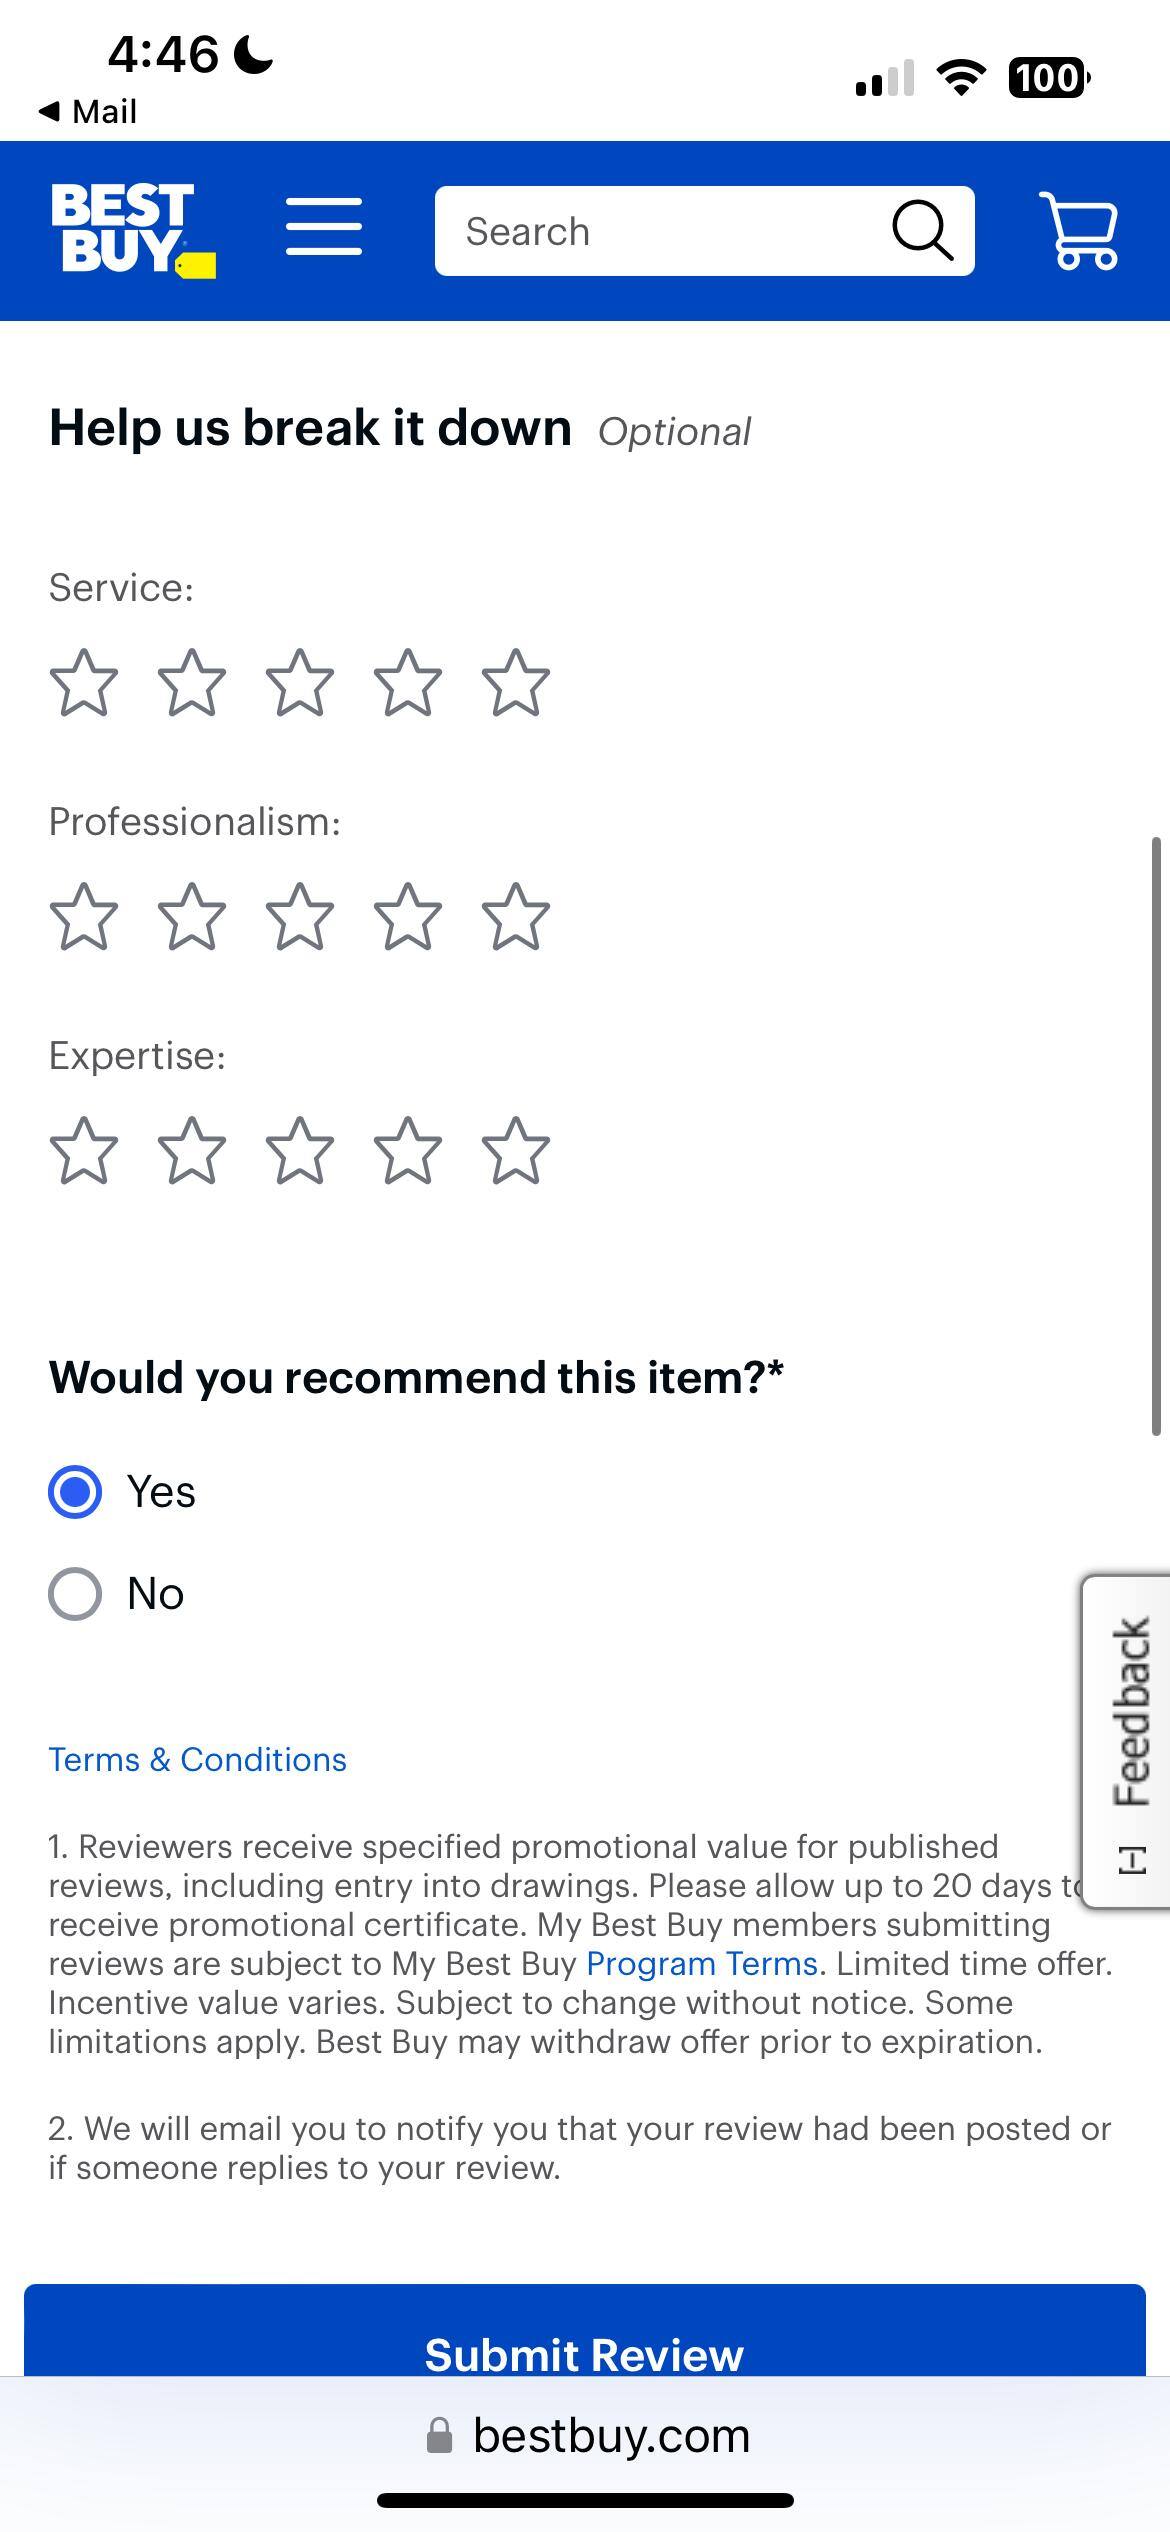Submit the review
The width and height of the screenshot is (1170, 2532).
585,2352
